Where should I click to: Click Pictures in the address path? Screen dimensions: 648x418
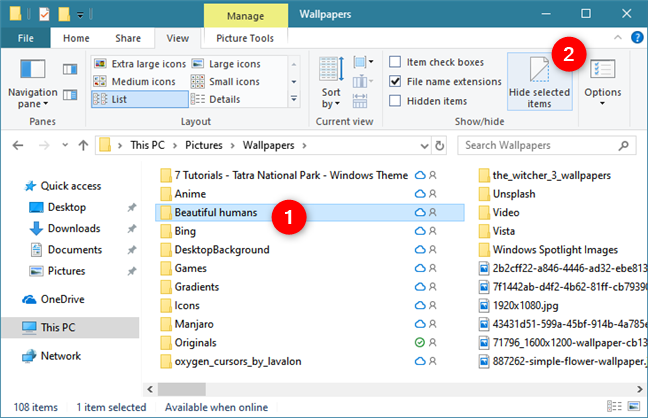(x=204, y=145)
